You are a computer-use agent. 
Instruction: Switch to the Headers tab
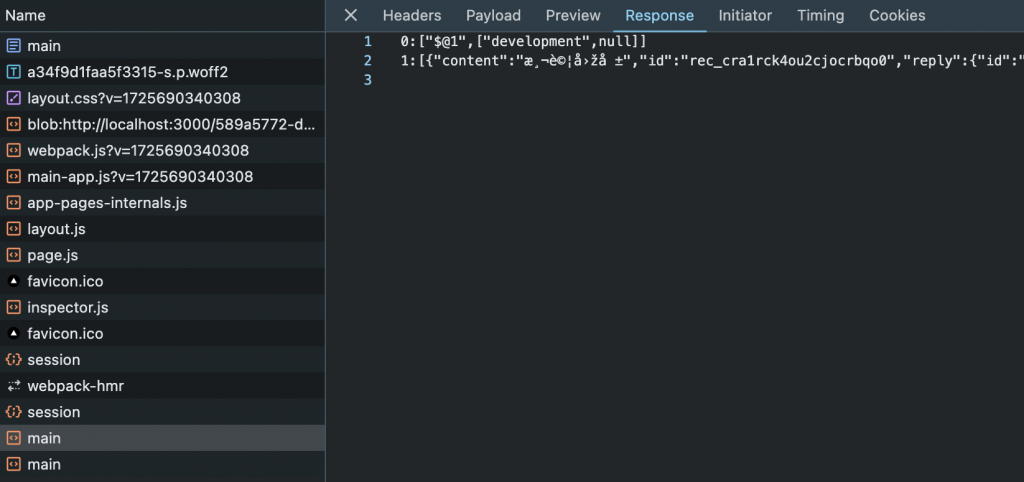click(x=412, y=16)
